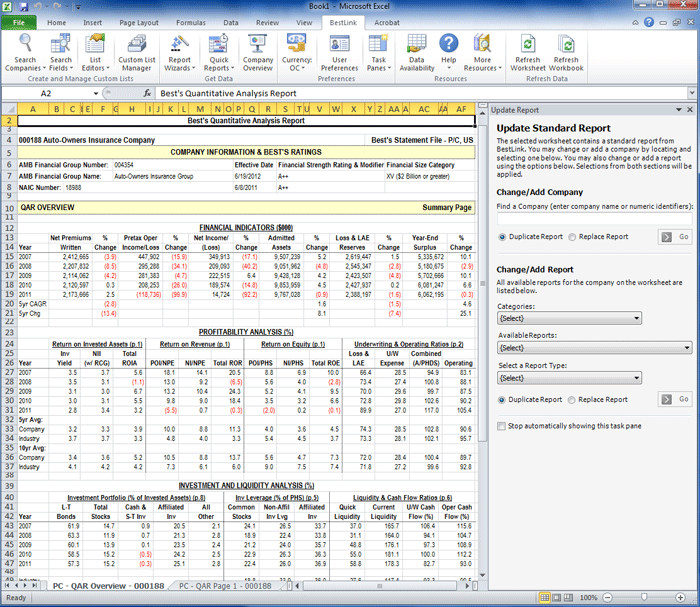Click the formula bar text
This screenshot has height=607, width=700.
(228, 93)
